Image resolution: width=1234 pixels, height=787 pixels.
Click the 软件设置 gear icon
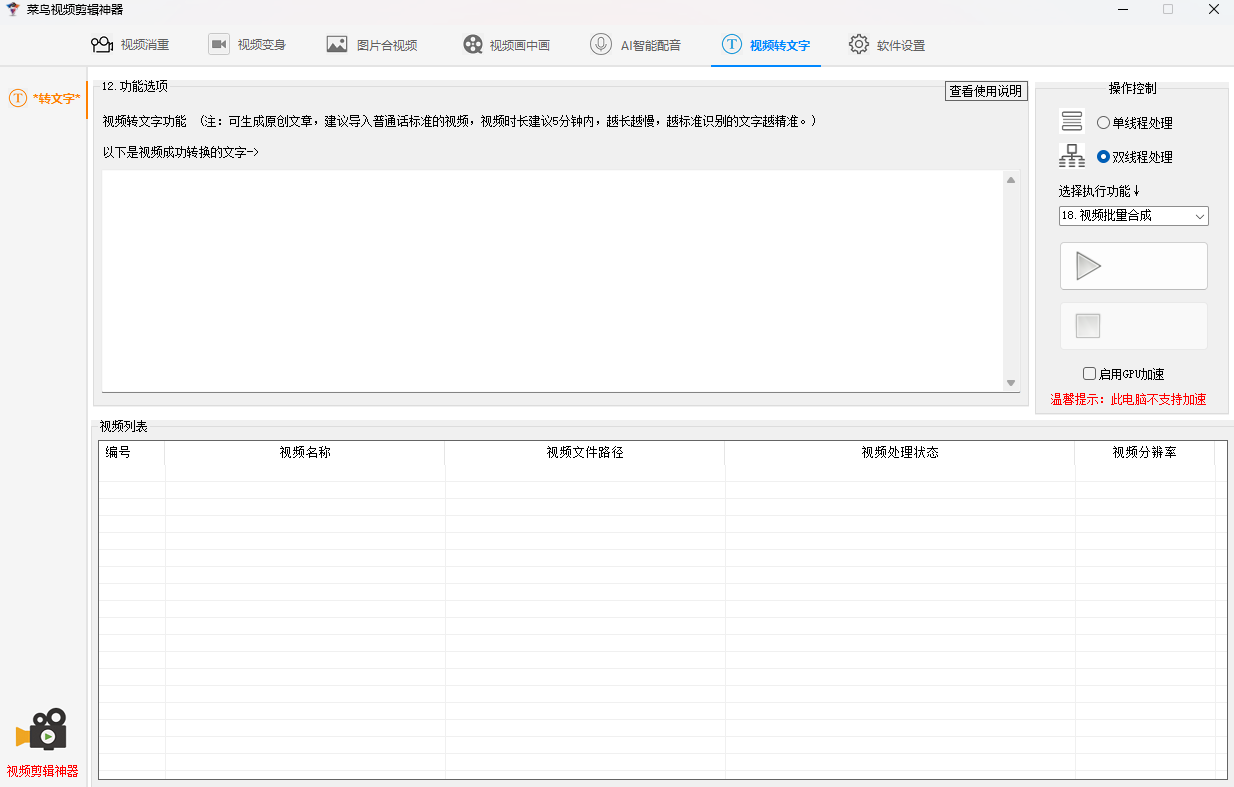[x=858, y=45]
